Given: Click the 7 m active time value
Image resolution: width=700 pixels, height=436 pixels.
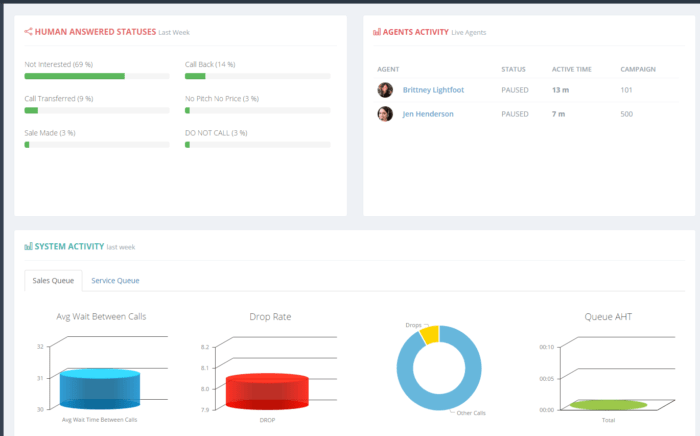Looking at the screenshot, I should [x=558, y=114].
